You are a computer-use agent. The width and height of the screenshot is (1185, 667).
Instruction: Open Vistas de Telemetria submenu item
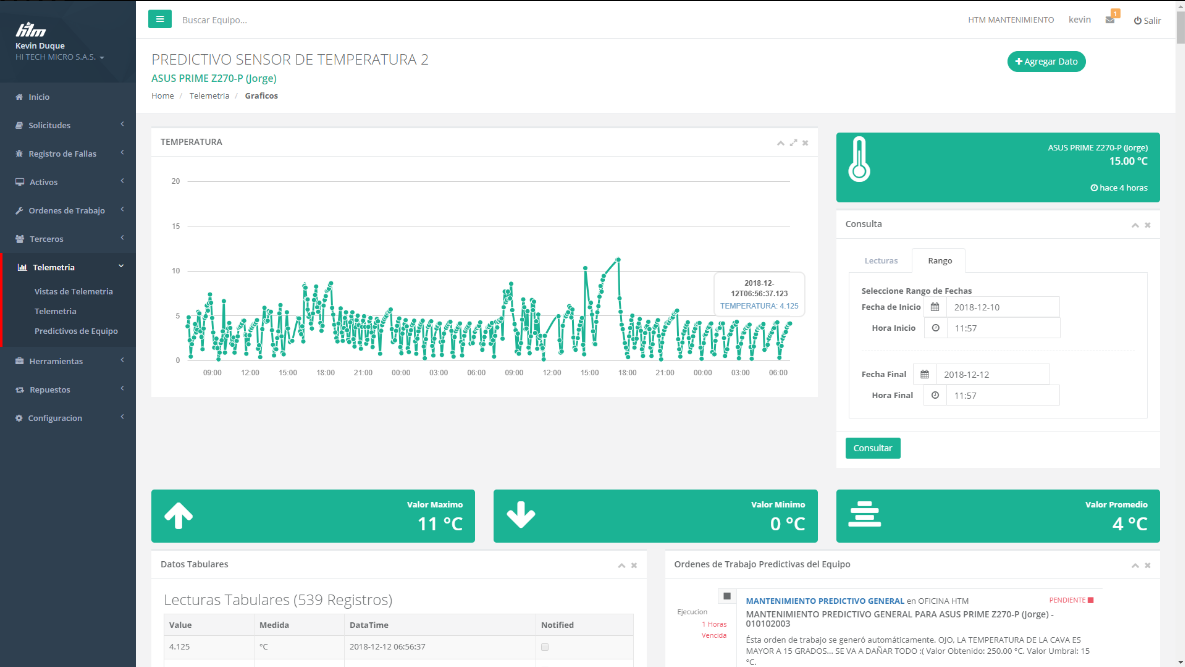click(73, 292)
